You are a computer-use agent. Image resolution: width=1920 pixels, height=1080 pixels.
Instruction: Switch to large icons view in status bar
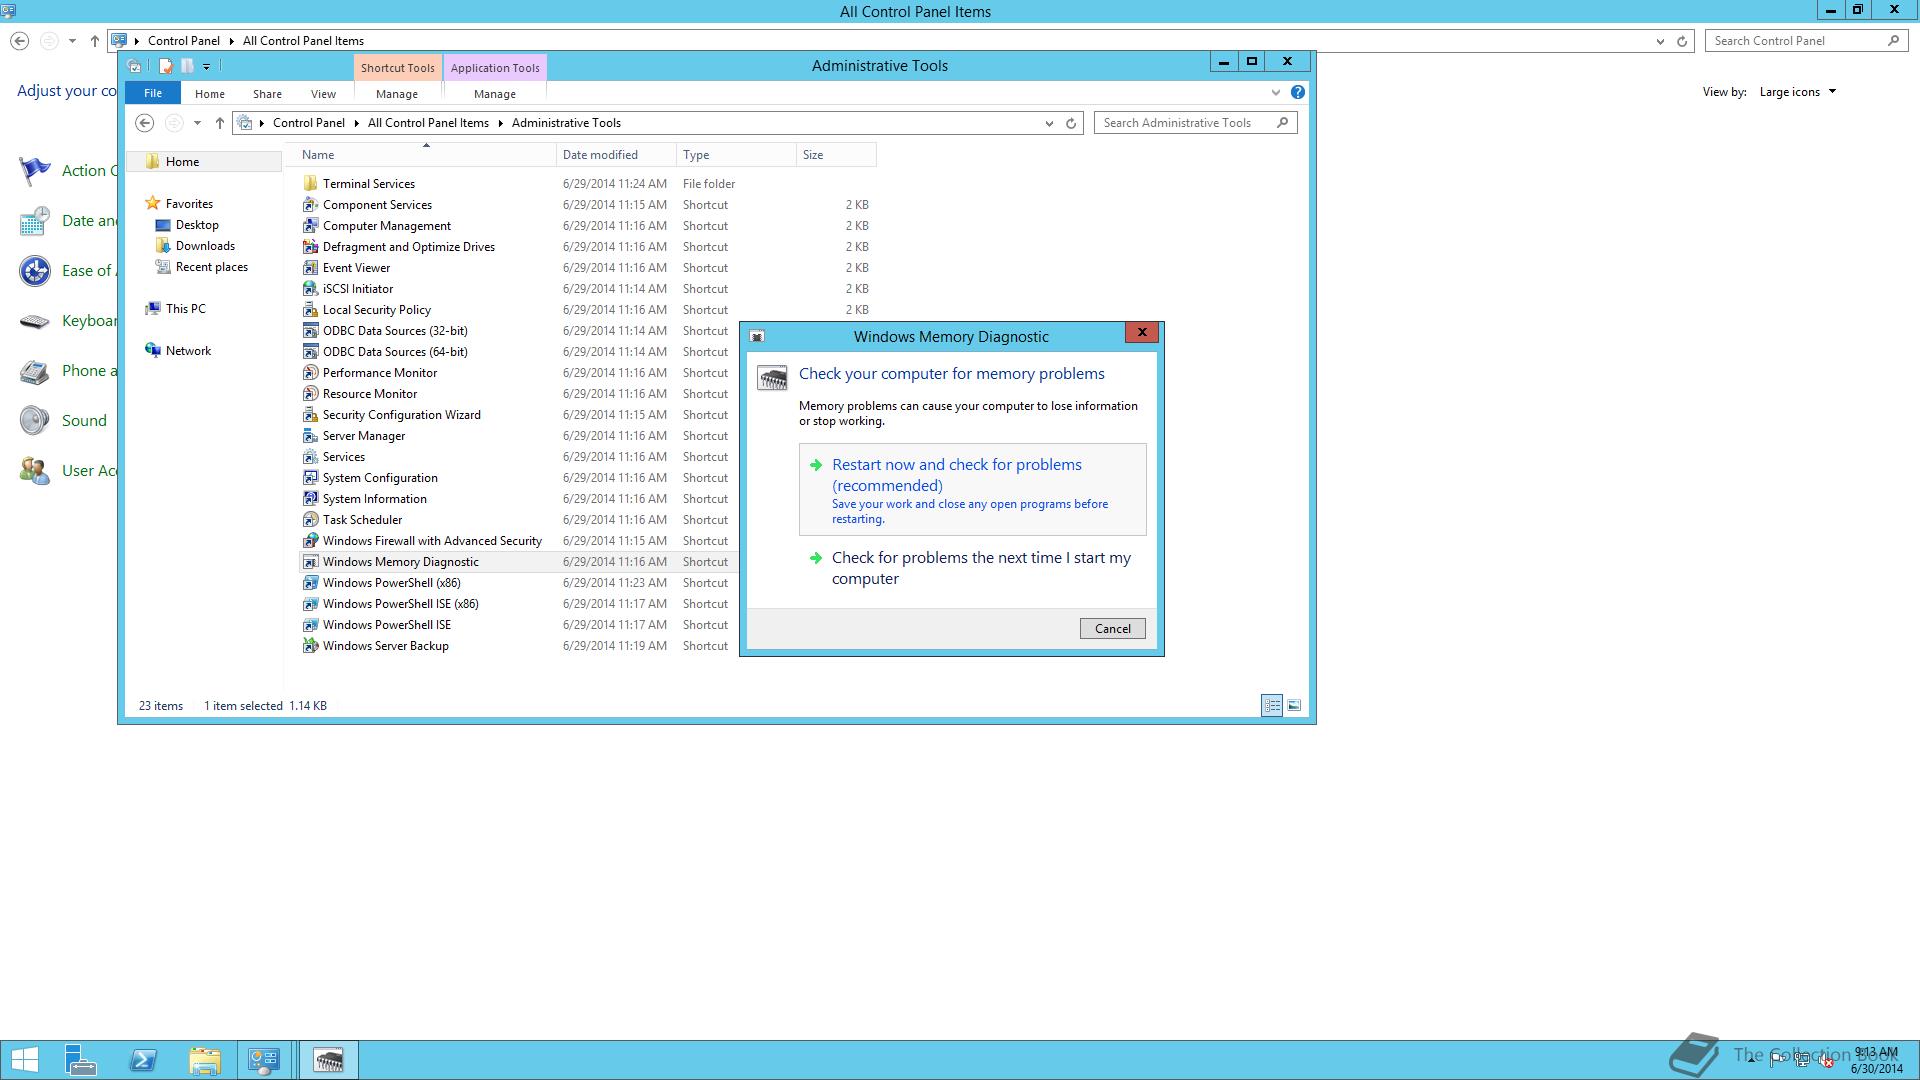coord(1294,705)
